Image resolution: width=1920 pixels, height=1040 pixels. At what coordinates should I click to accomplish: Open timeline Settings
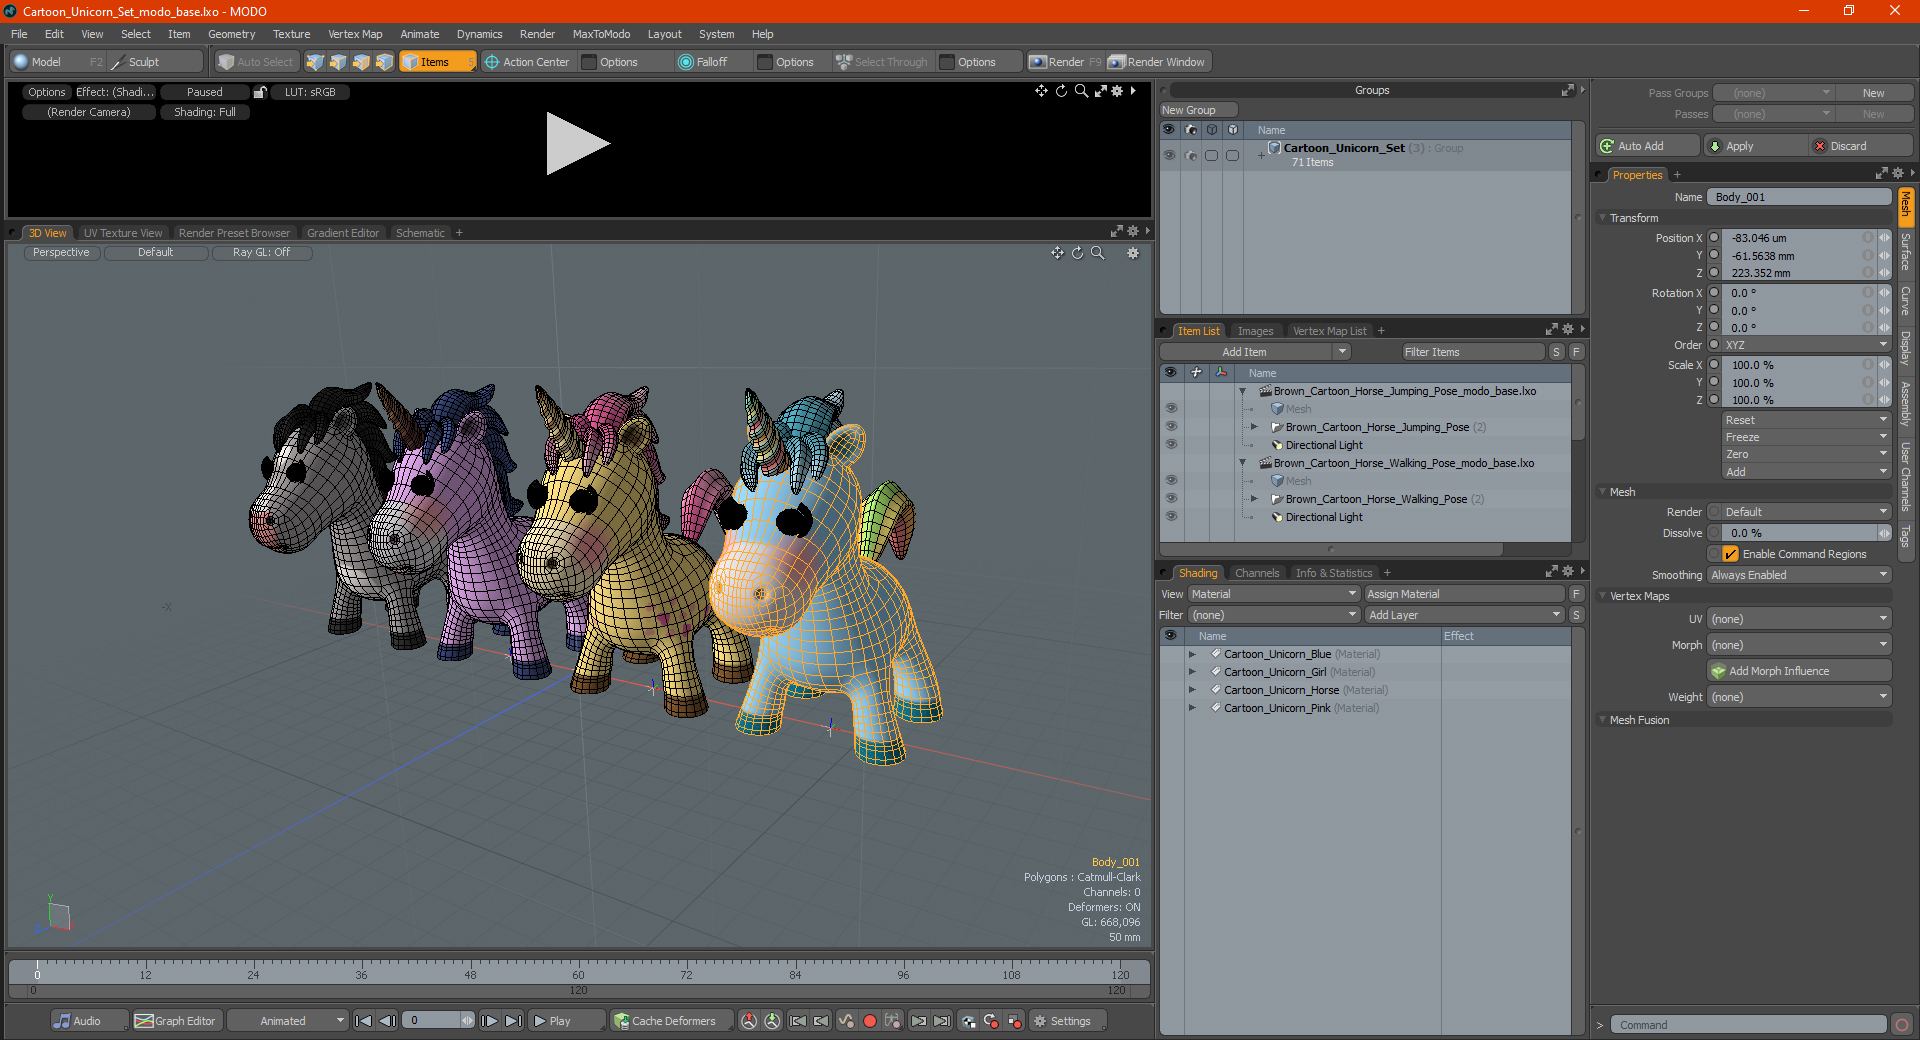[x=1069, y=1021]
